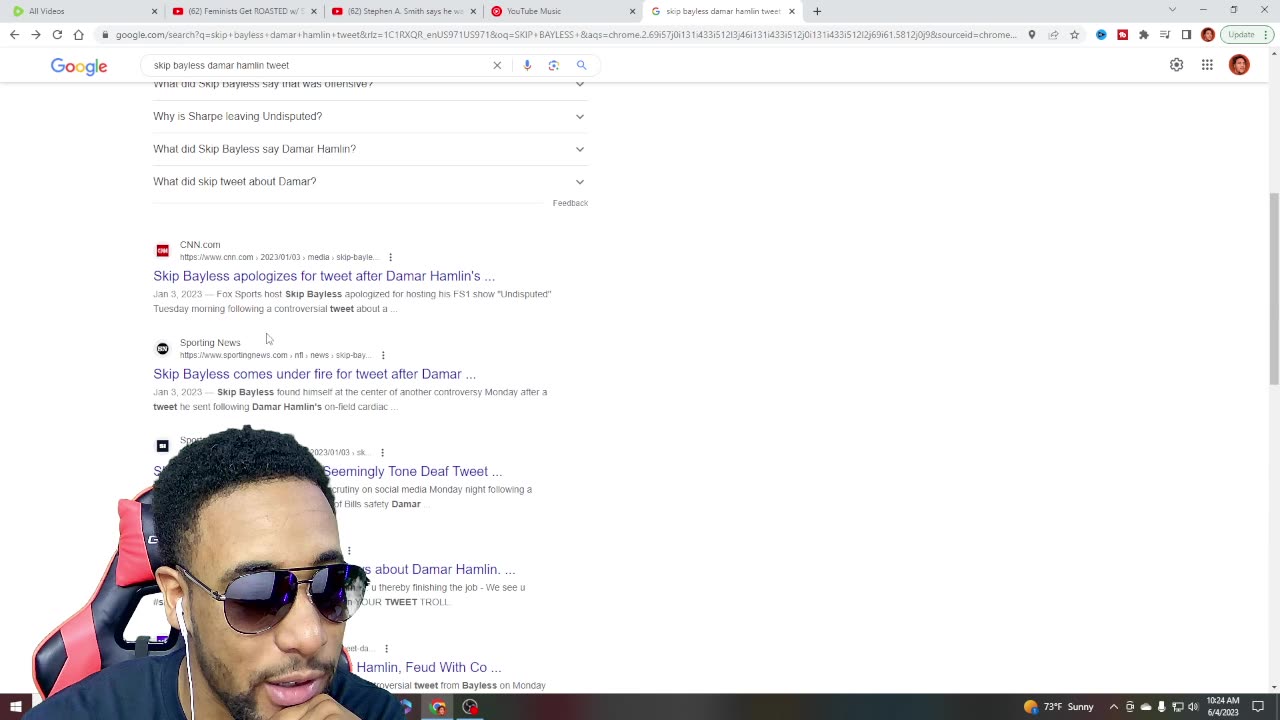This screenshot has width=1280, height=720.
Task: Submit search with the magnifier icon
Action: pyautogui.click(x=581, y=65)
